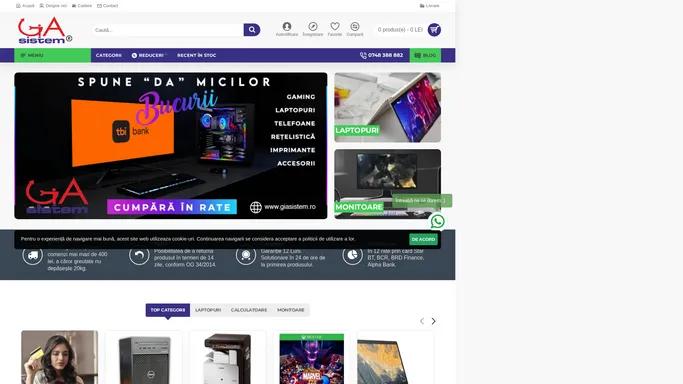
Task: Open the shopping cart icon
Action: [434, 30]
